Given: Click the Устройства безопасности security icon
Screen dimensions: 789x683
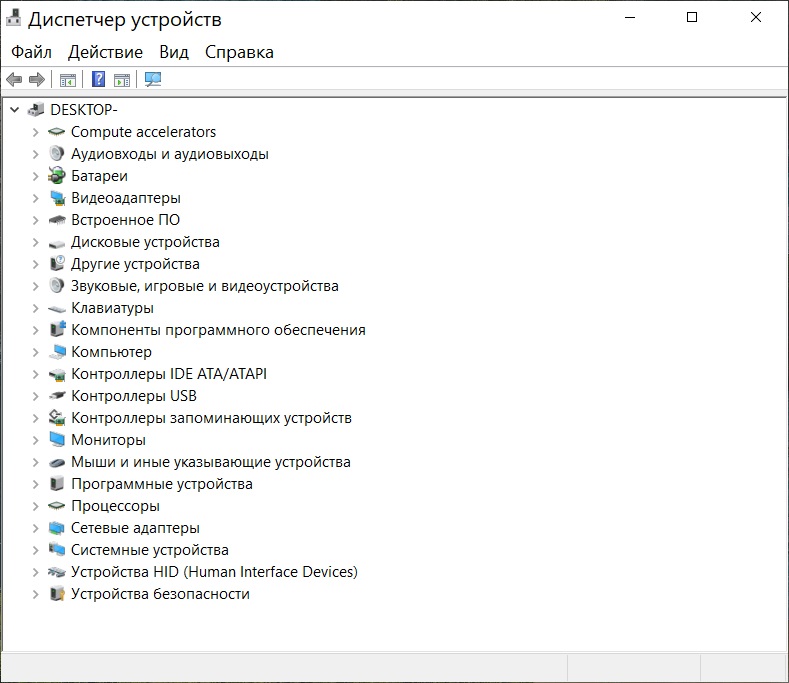Looking at the screenshot, I should (57, 593).
